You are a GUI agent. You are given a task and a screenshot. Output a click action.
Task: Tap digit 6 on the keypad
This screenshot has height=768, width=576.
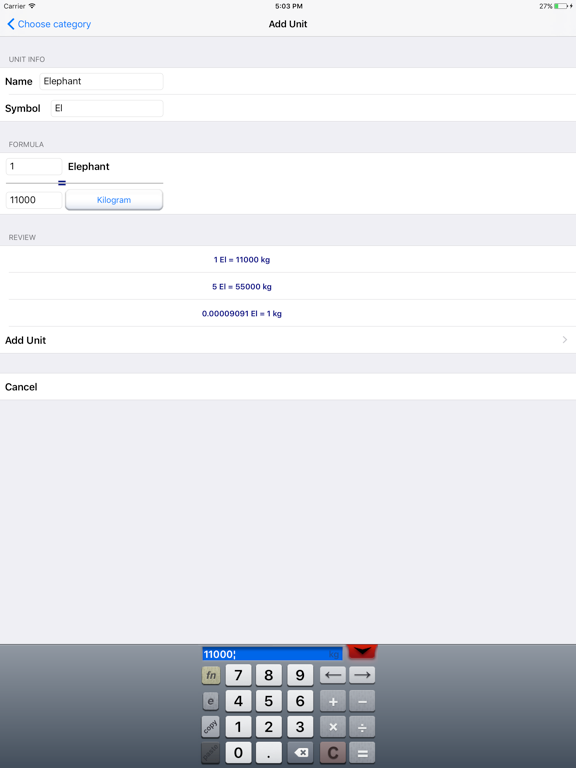pyautogui.click(x=300, y=701)
